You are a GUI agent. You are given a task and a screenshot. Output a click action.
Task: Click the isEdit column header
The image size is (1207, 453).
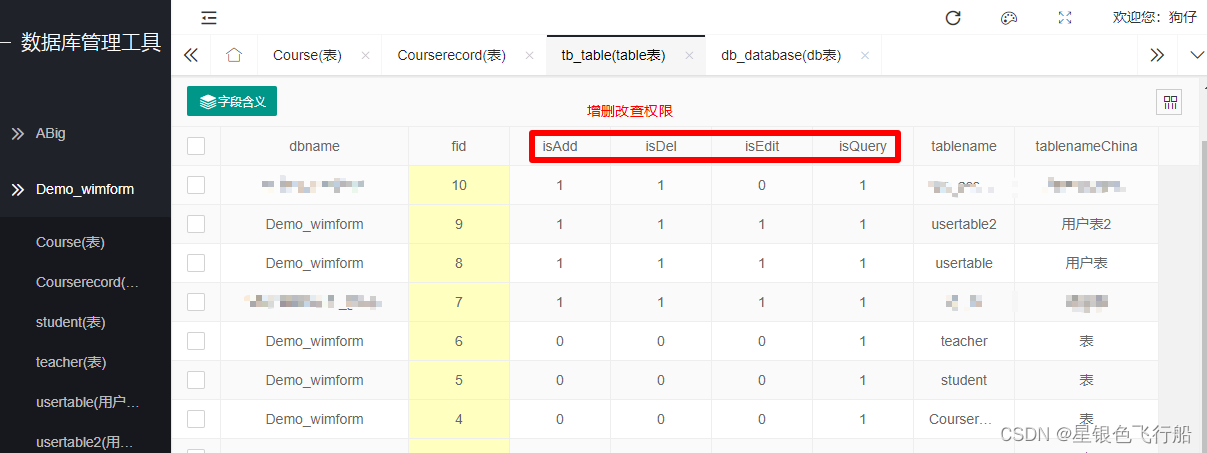point(762,146)
